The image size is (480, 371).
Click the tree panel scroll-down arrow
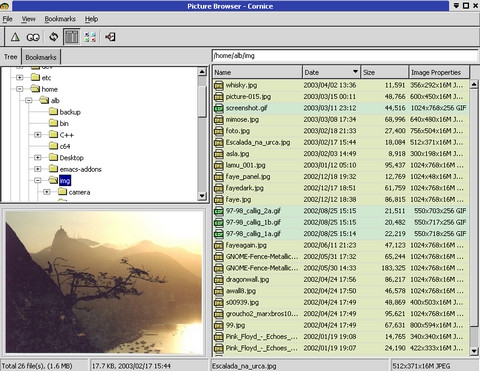pyautogui.click(x=202, y=196)
